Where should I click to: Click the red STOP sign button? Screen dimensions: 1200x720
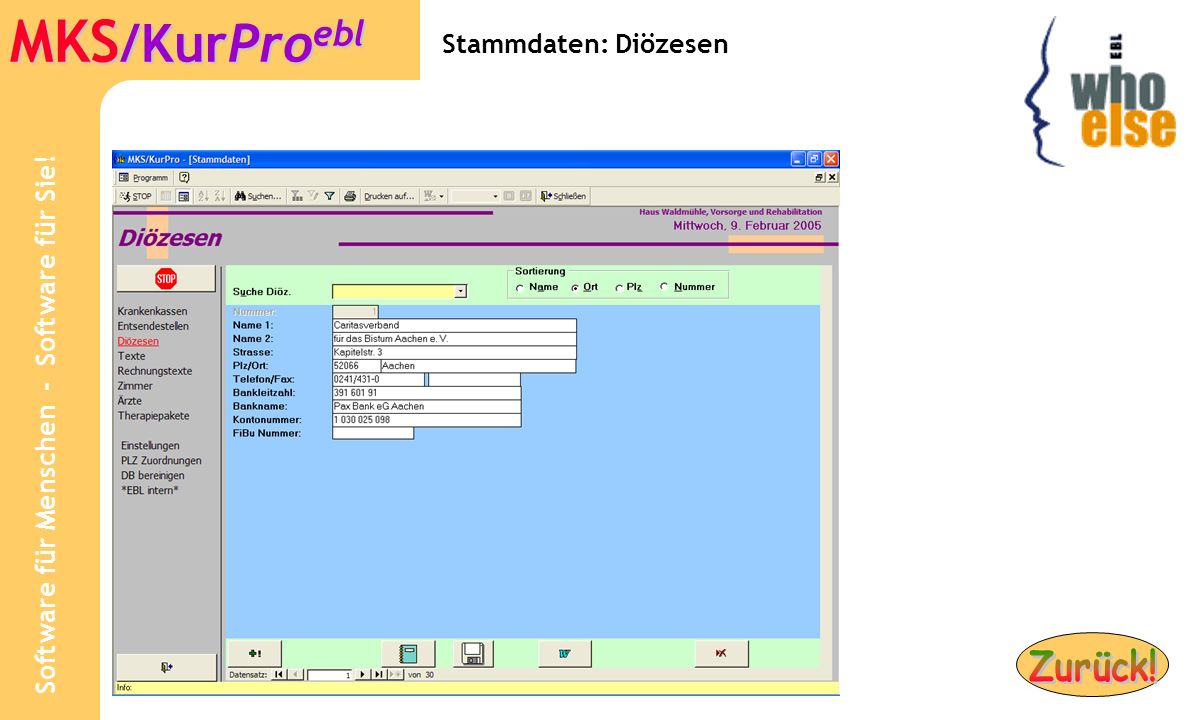pyautogui.click(x=166, y=278)
